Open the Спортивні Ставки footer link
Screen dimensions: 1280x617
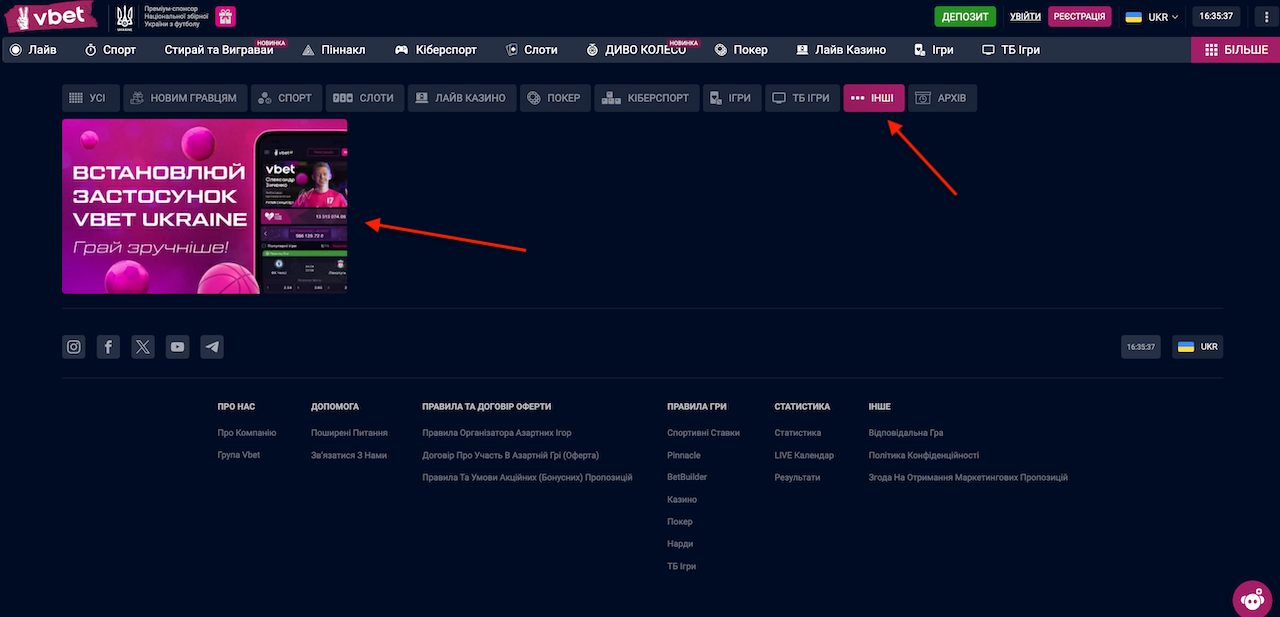click(x=703, y=433)
